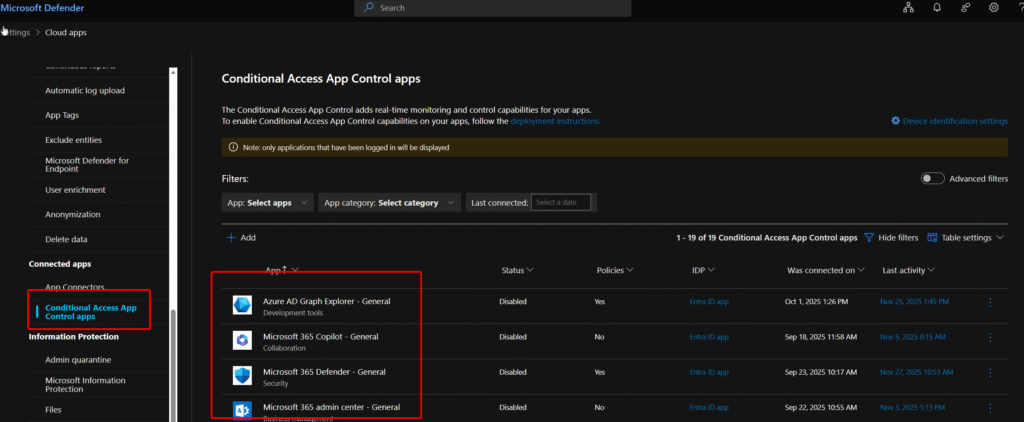Open the deployment instructions link

(x=555, y=121)
